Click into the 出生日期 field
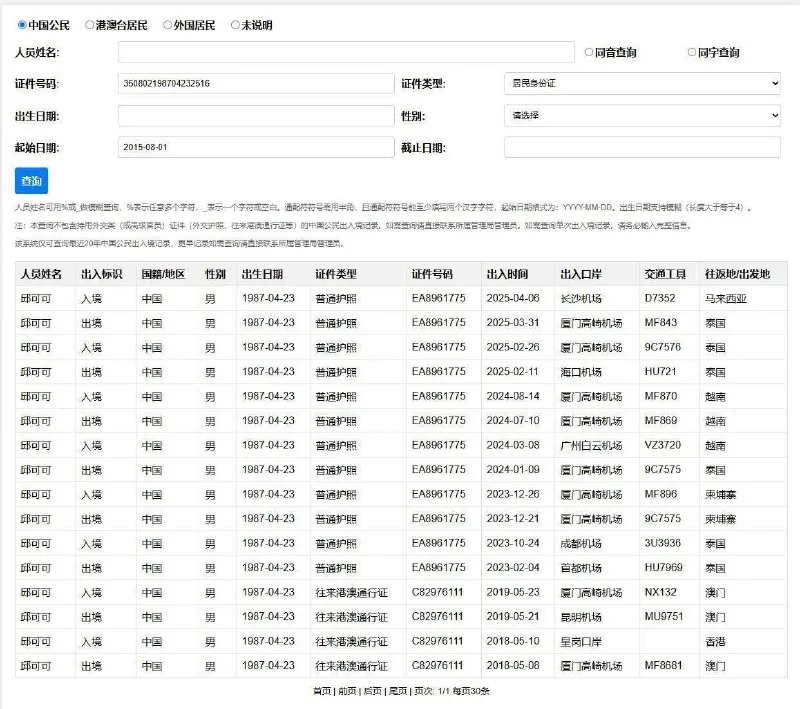800x709 pixels. coord(256,116)
